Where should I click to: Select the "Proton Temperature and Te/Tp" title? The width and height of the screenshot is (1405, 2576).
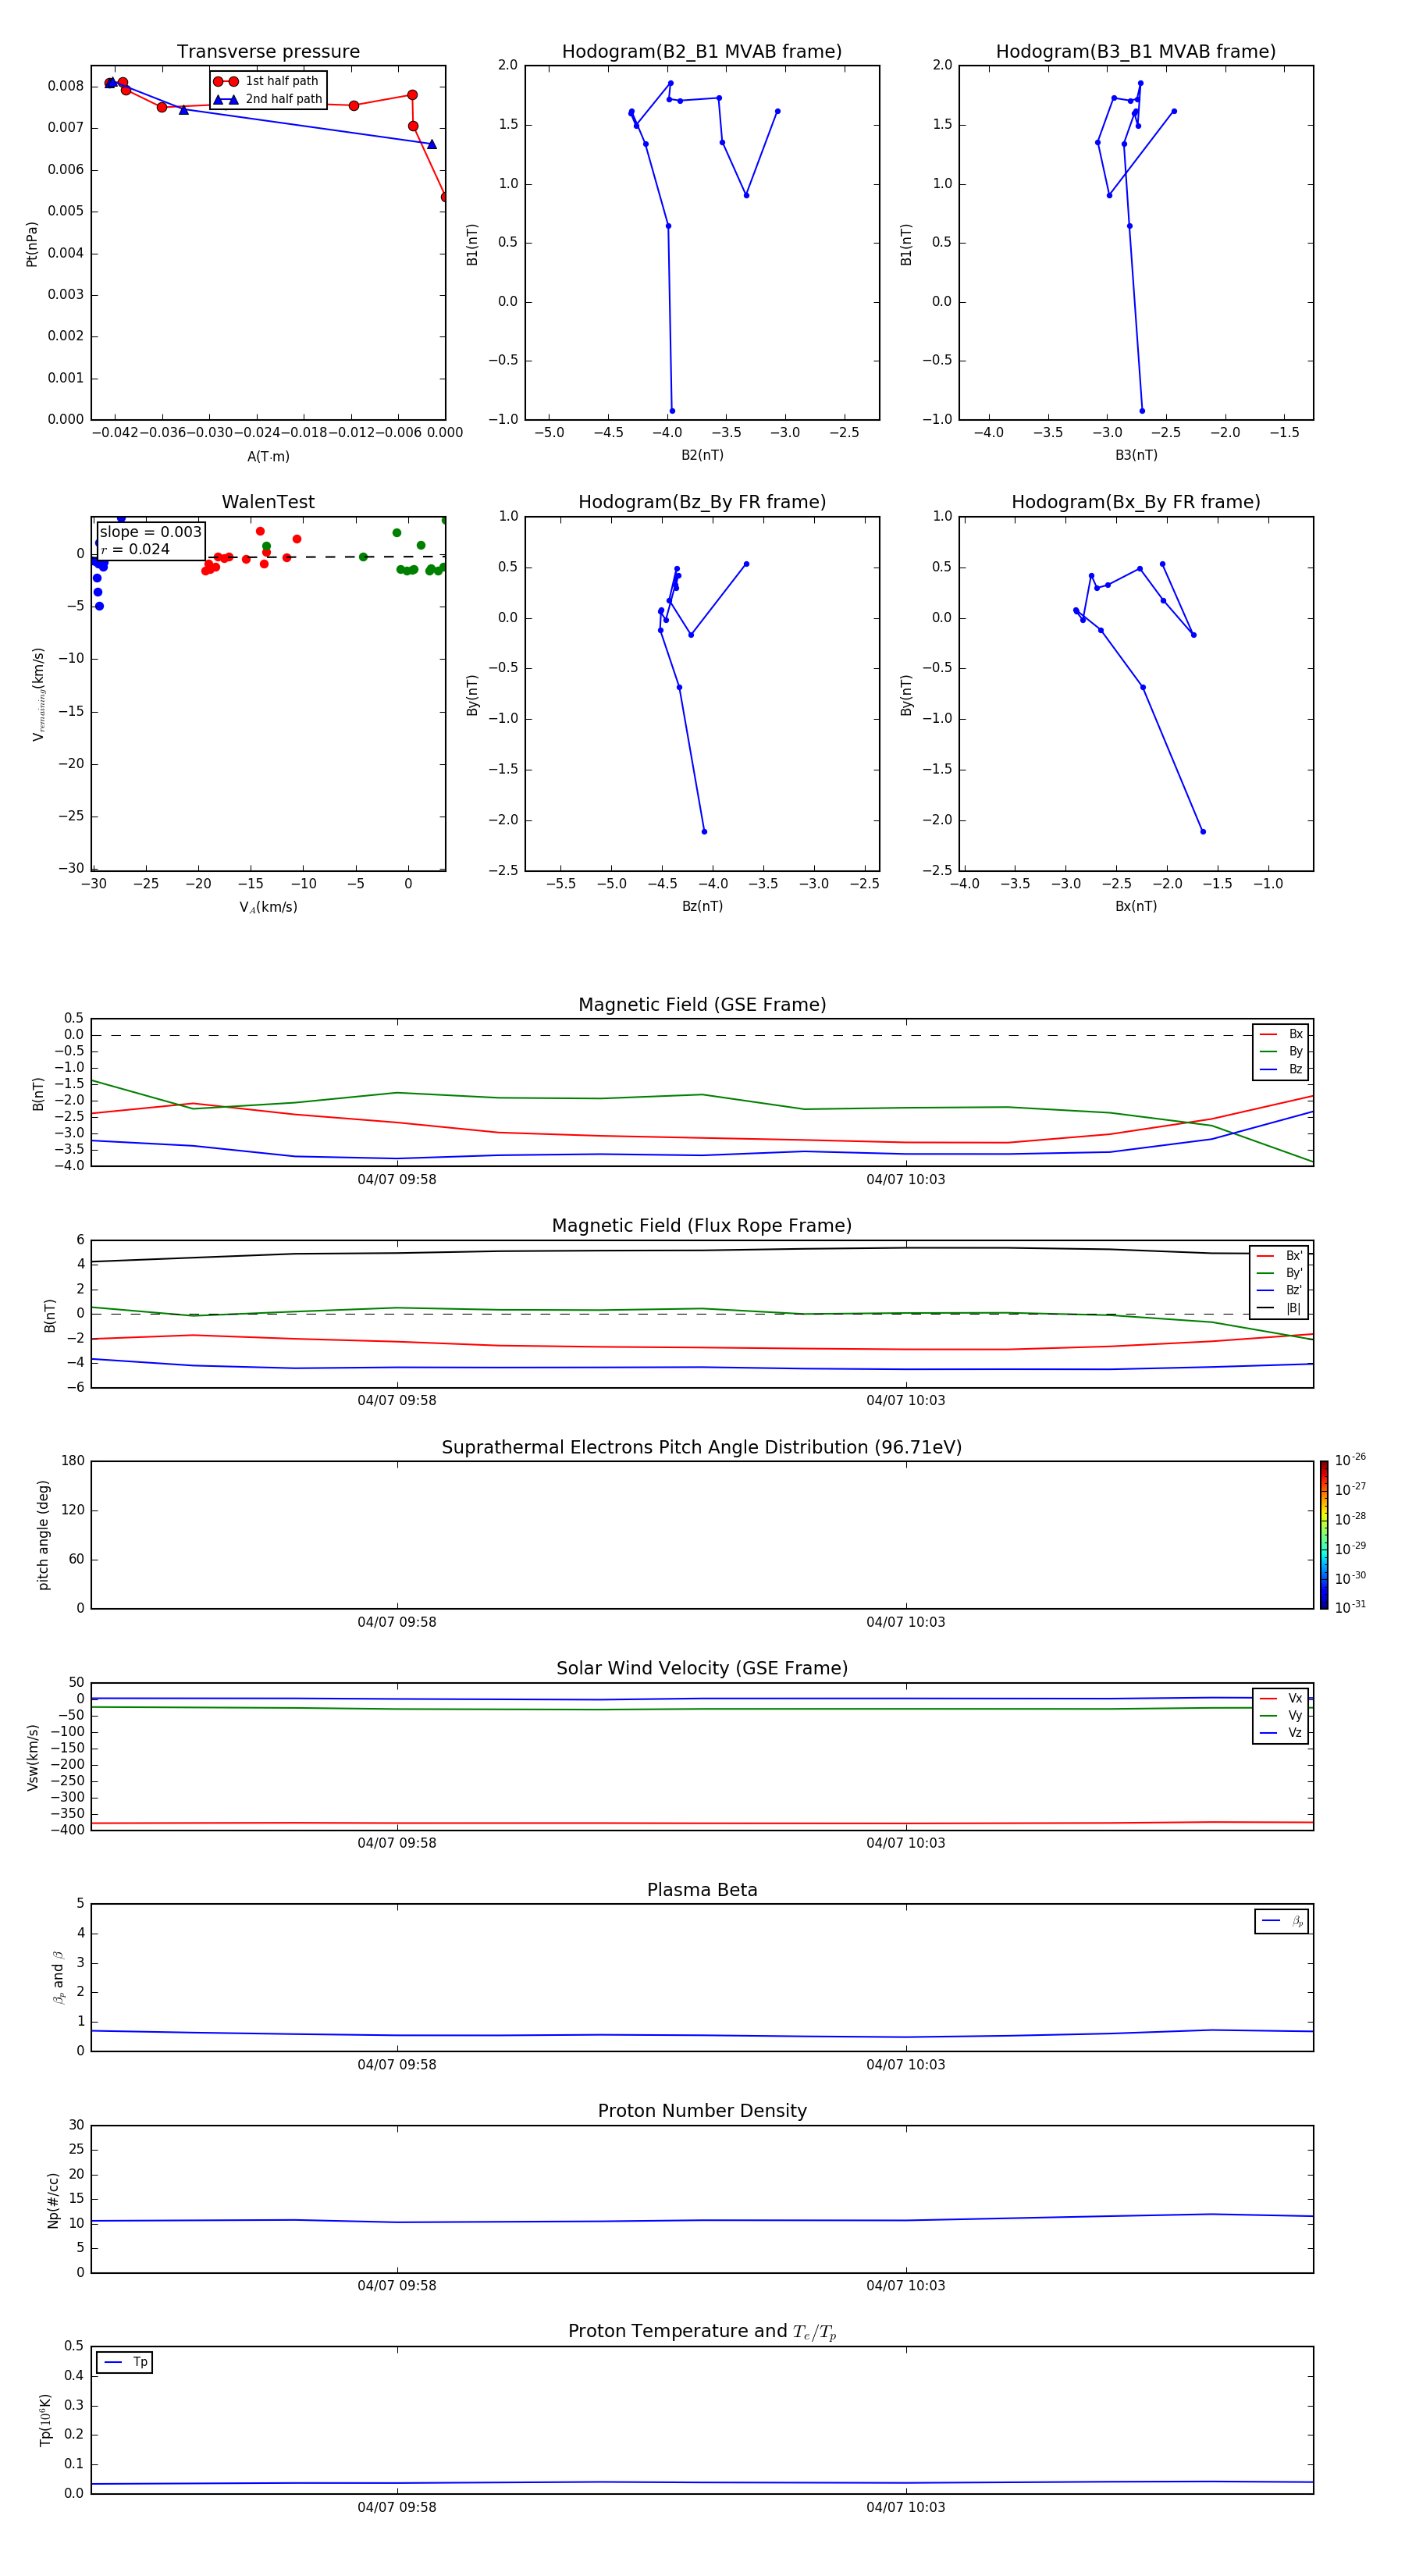click(x=702, y=2332)
